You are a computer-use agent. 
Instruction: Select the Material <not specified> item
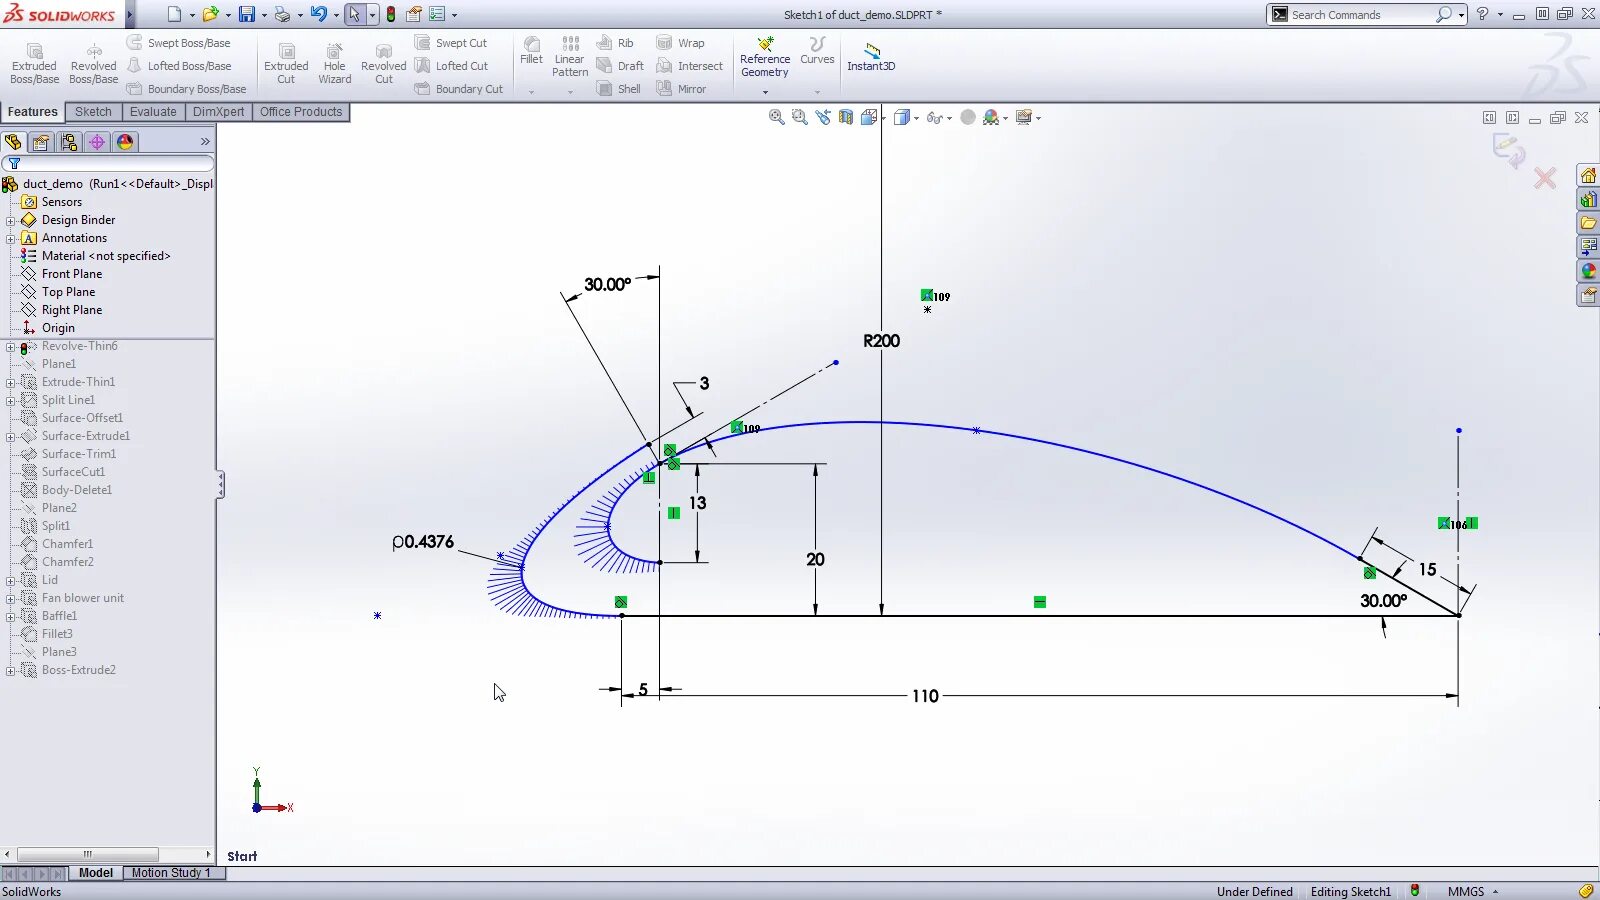click(106, 256)
